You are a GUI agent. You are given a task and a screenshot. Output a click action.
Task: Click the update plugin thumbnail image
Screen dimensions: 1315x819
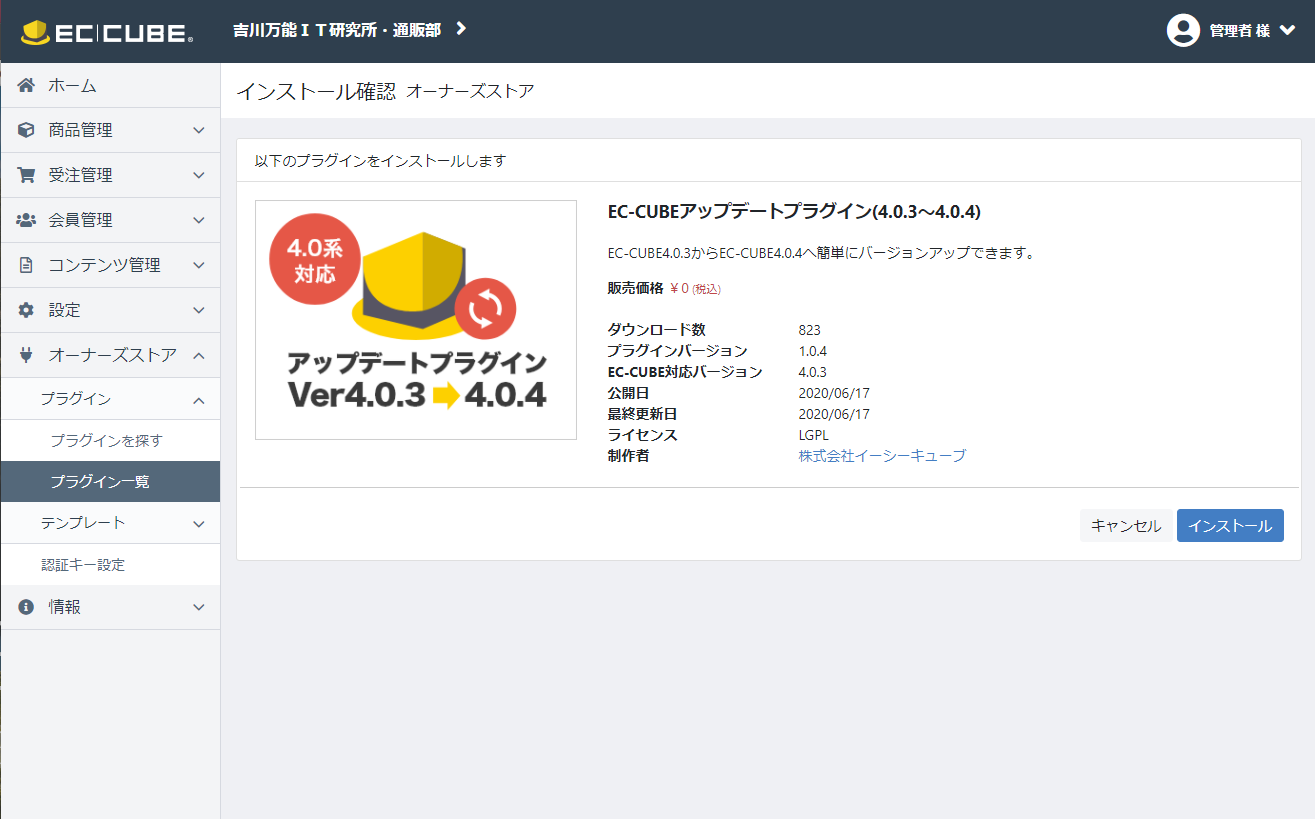(416, 320)
